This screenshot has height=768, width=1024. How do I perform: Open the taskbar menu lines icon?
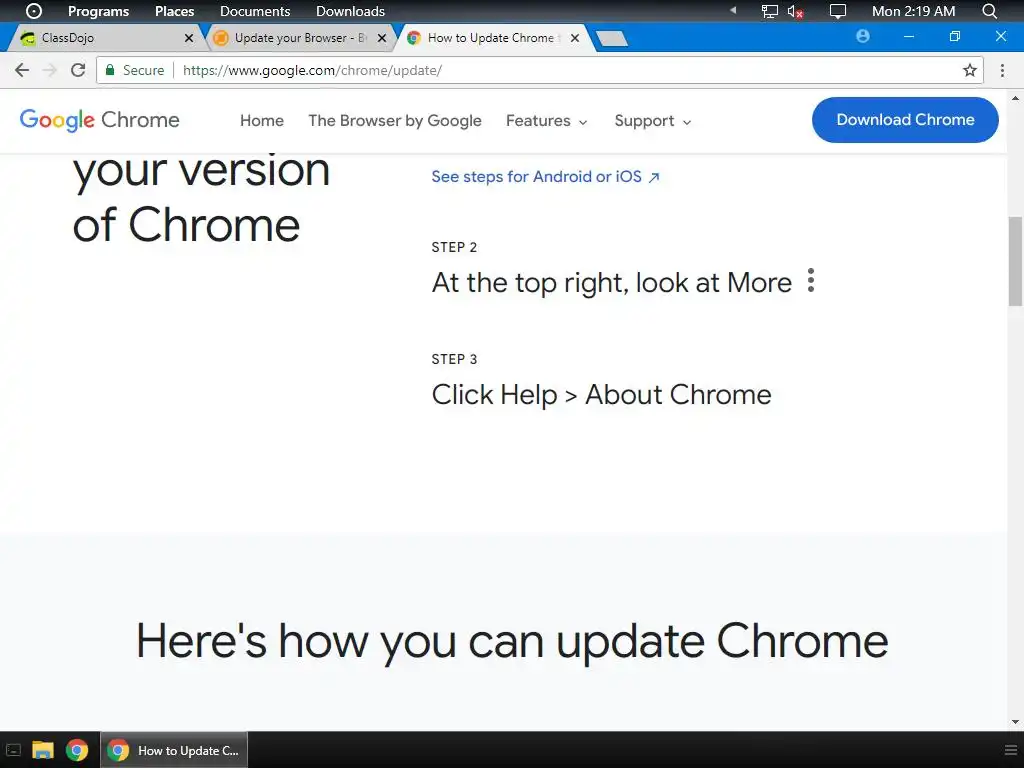(x=1010, y=750)
